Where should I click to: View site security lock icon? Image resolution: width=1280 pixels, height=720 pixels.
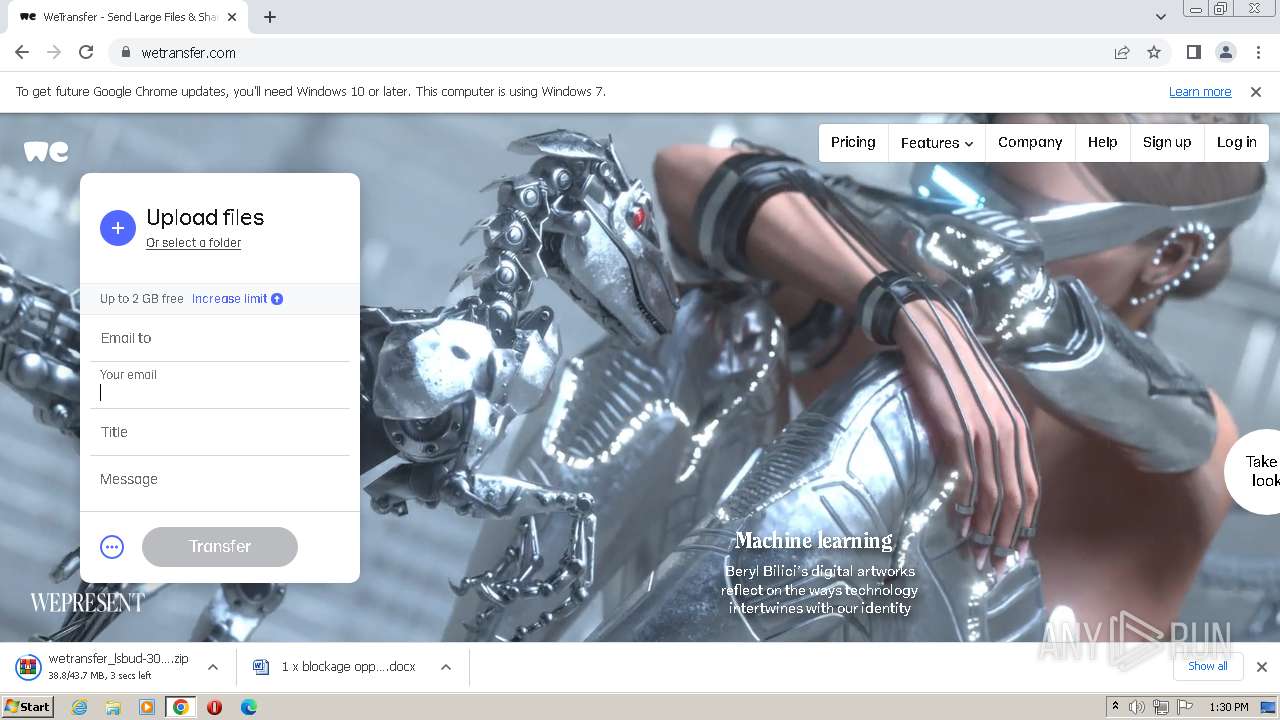pos(126,53)
